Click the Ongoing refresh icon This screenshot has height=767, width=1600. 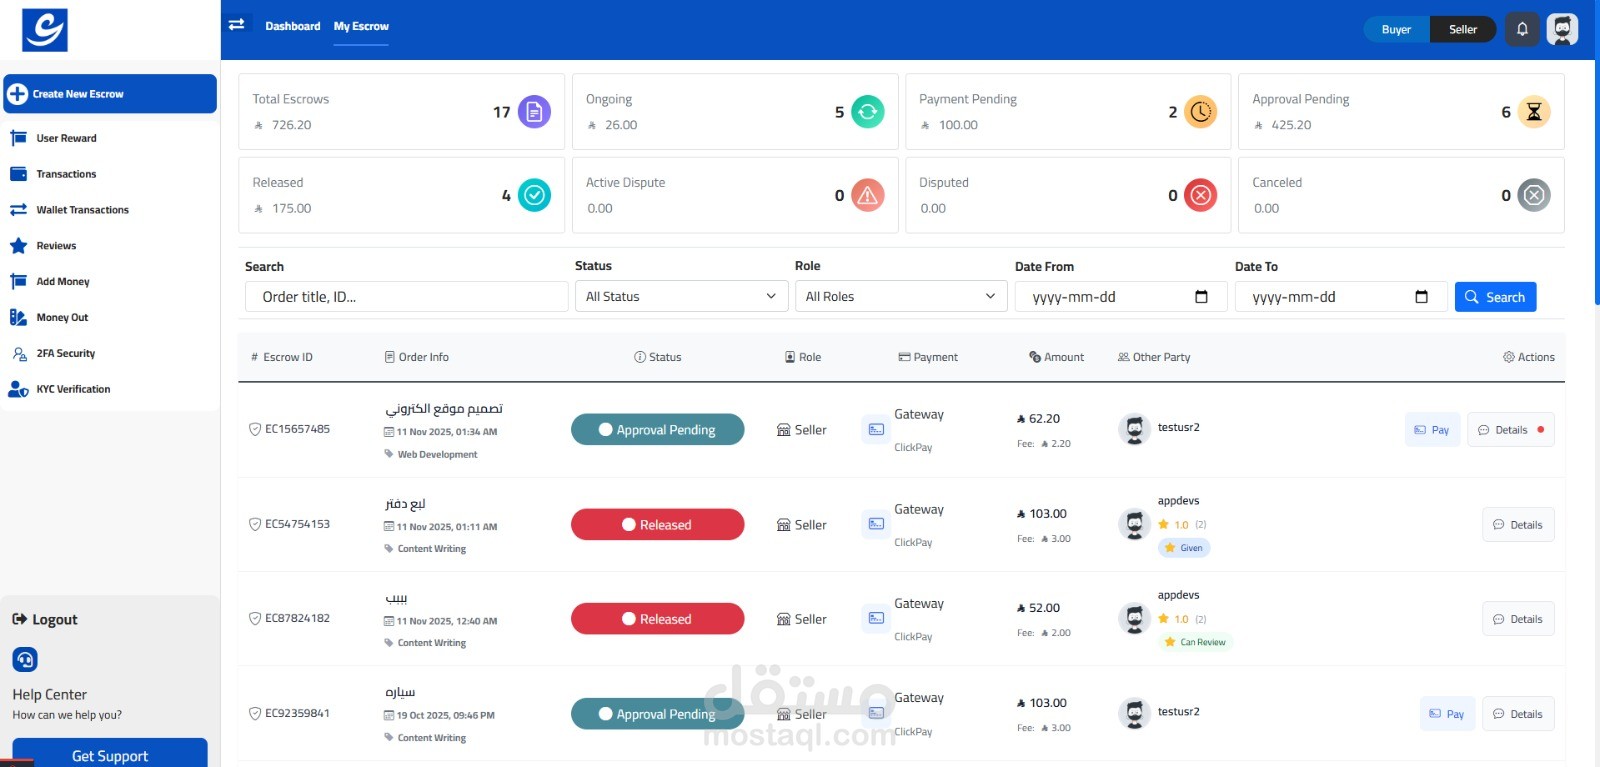(x=868, y=112)
